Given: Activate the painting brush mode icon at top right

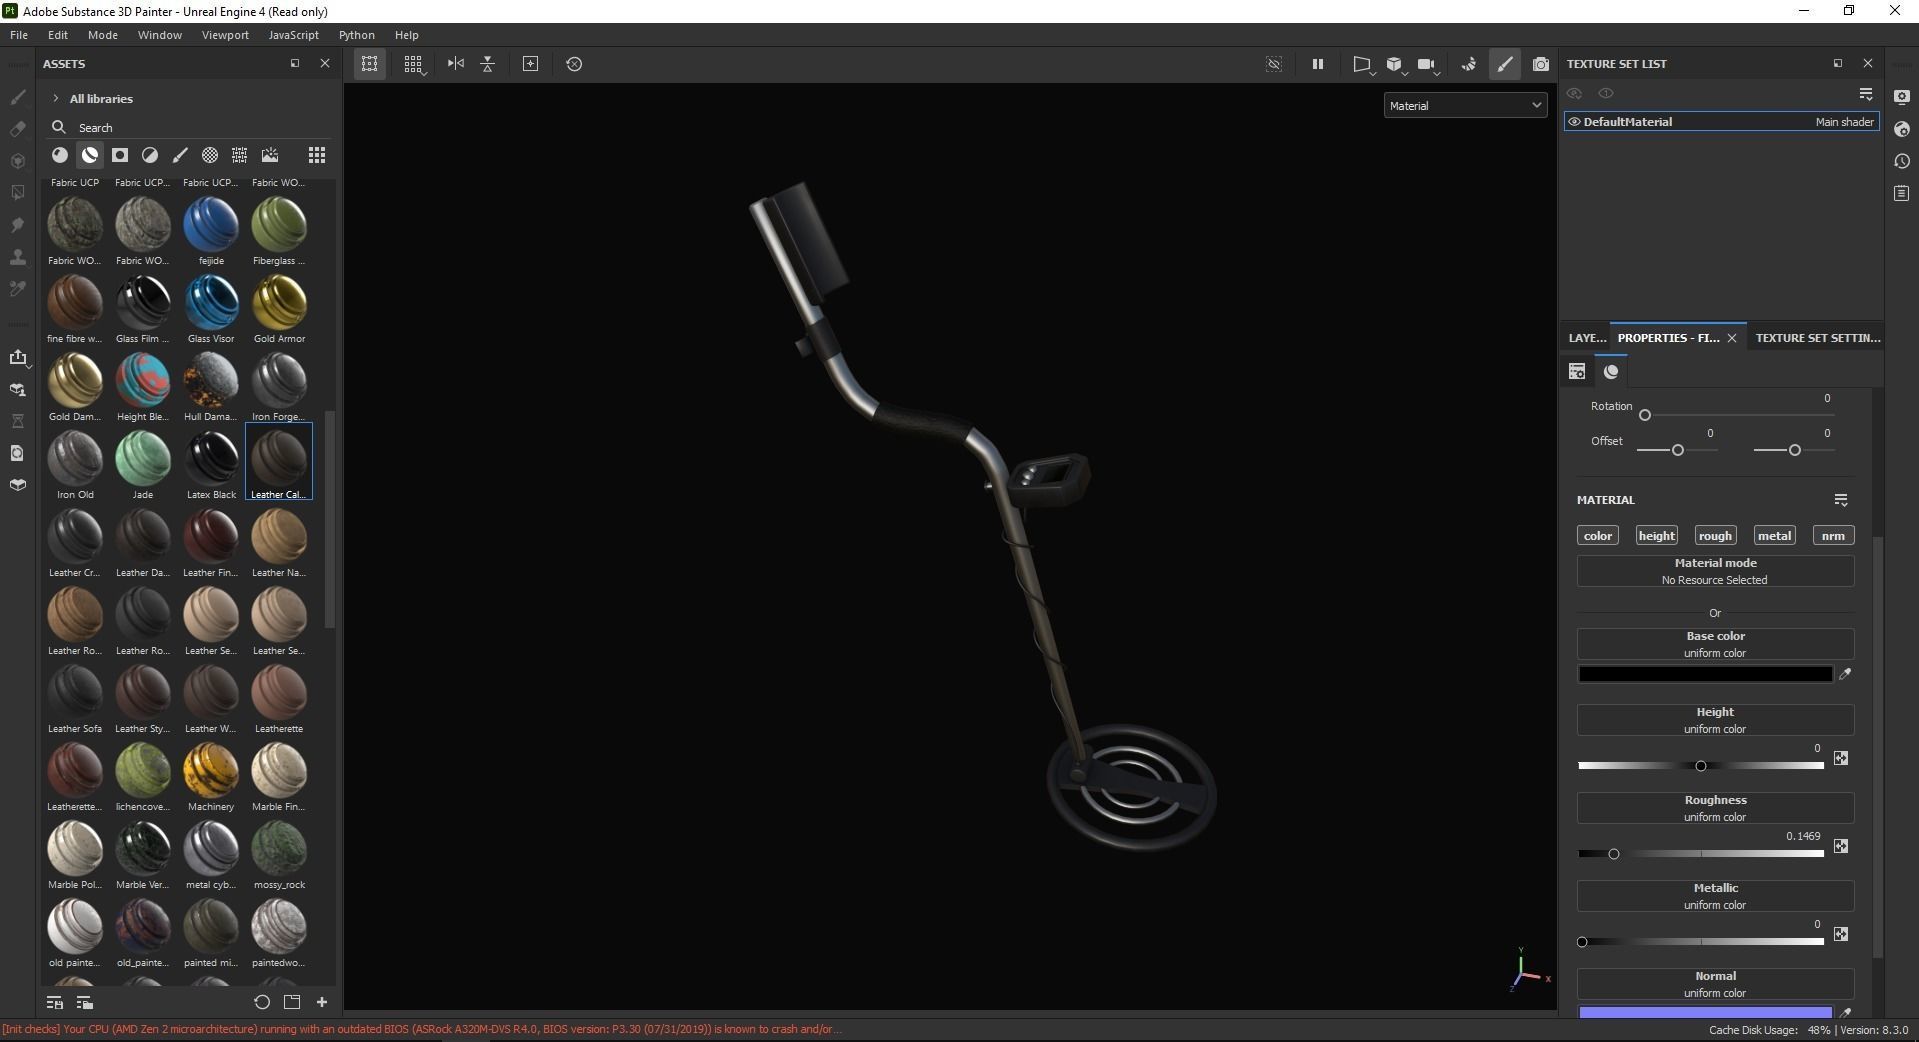Looking at the screenshot, I should point(1505,64).
